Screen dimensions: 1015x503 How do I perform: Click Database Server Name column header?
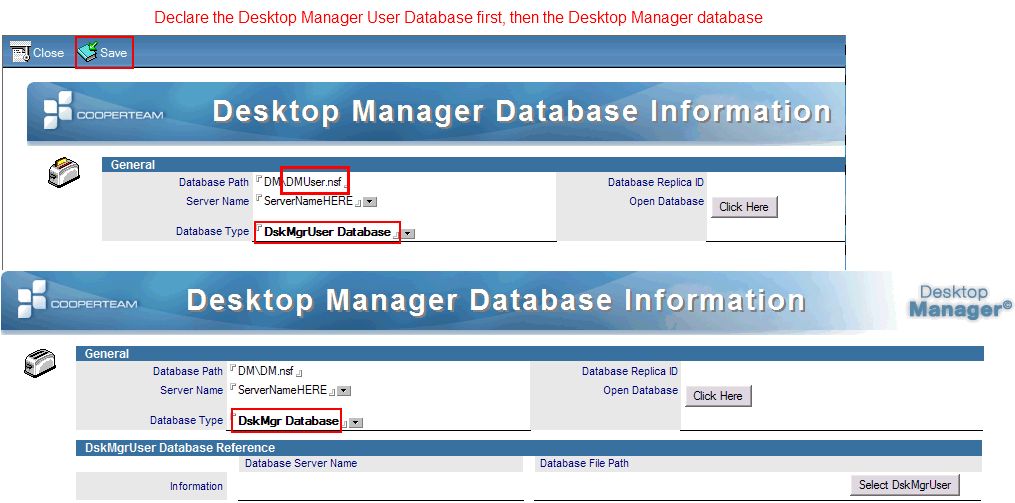pyautogui.click(x=301, y=464)
